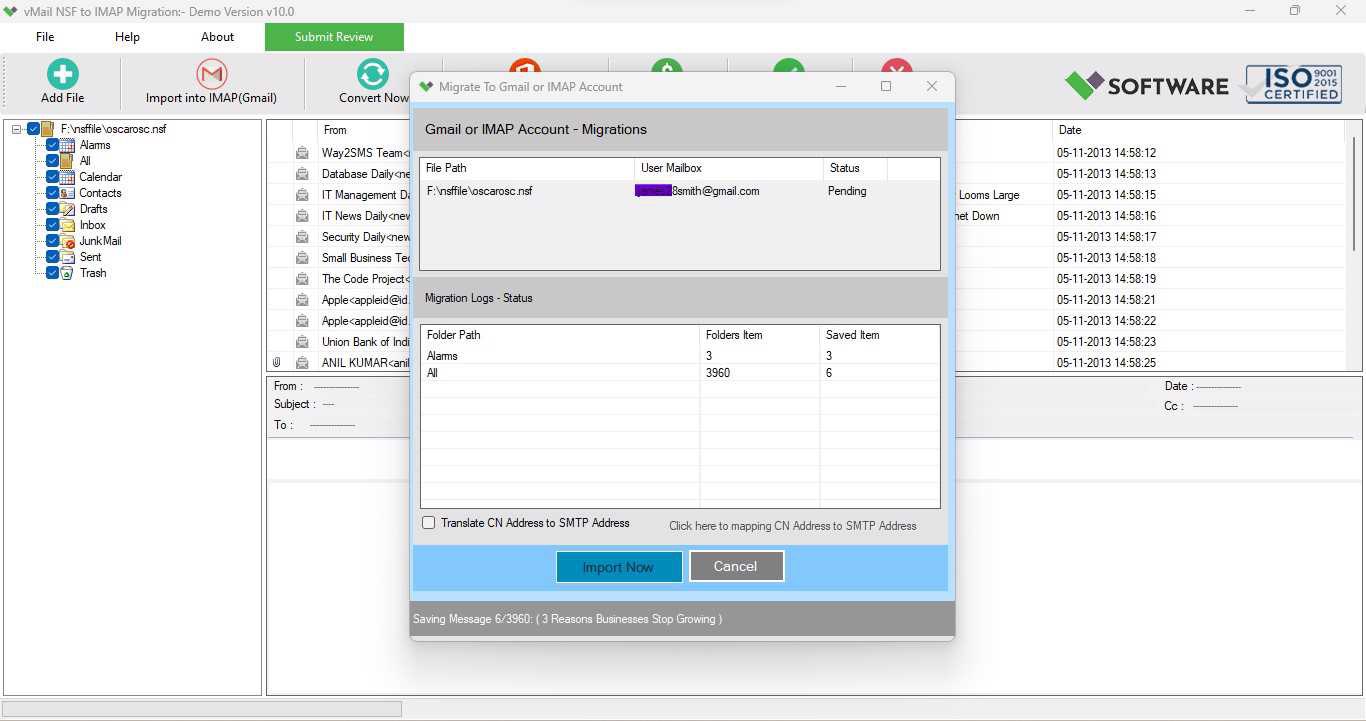Screen dimensions: 1366x721
Task: Click link for mapping CN to SMTP Address
Action: tap(792, 525)
